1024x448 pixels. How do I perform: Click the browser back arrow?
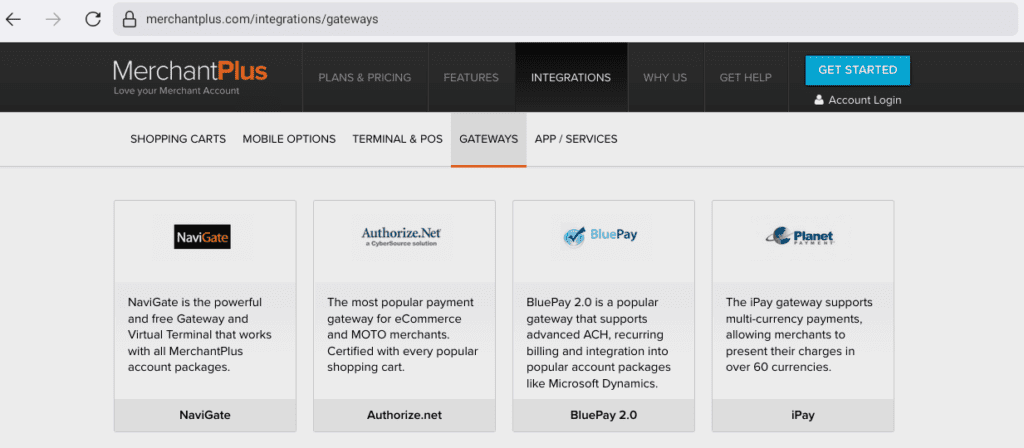click(14, 19)
